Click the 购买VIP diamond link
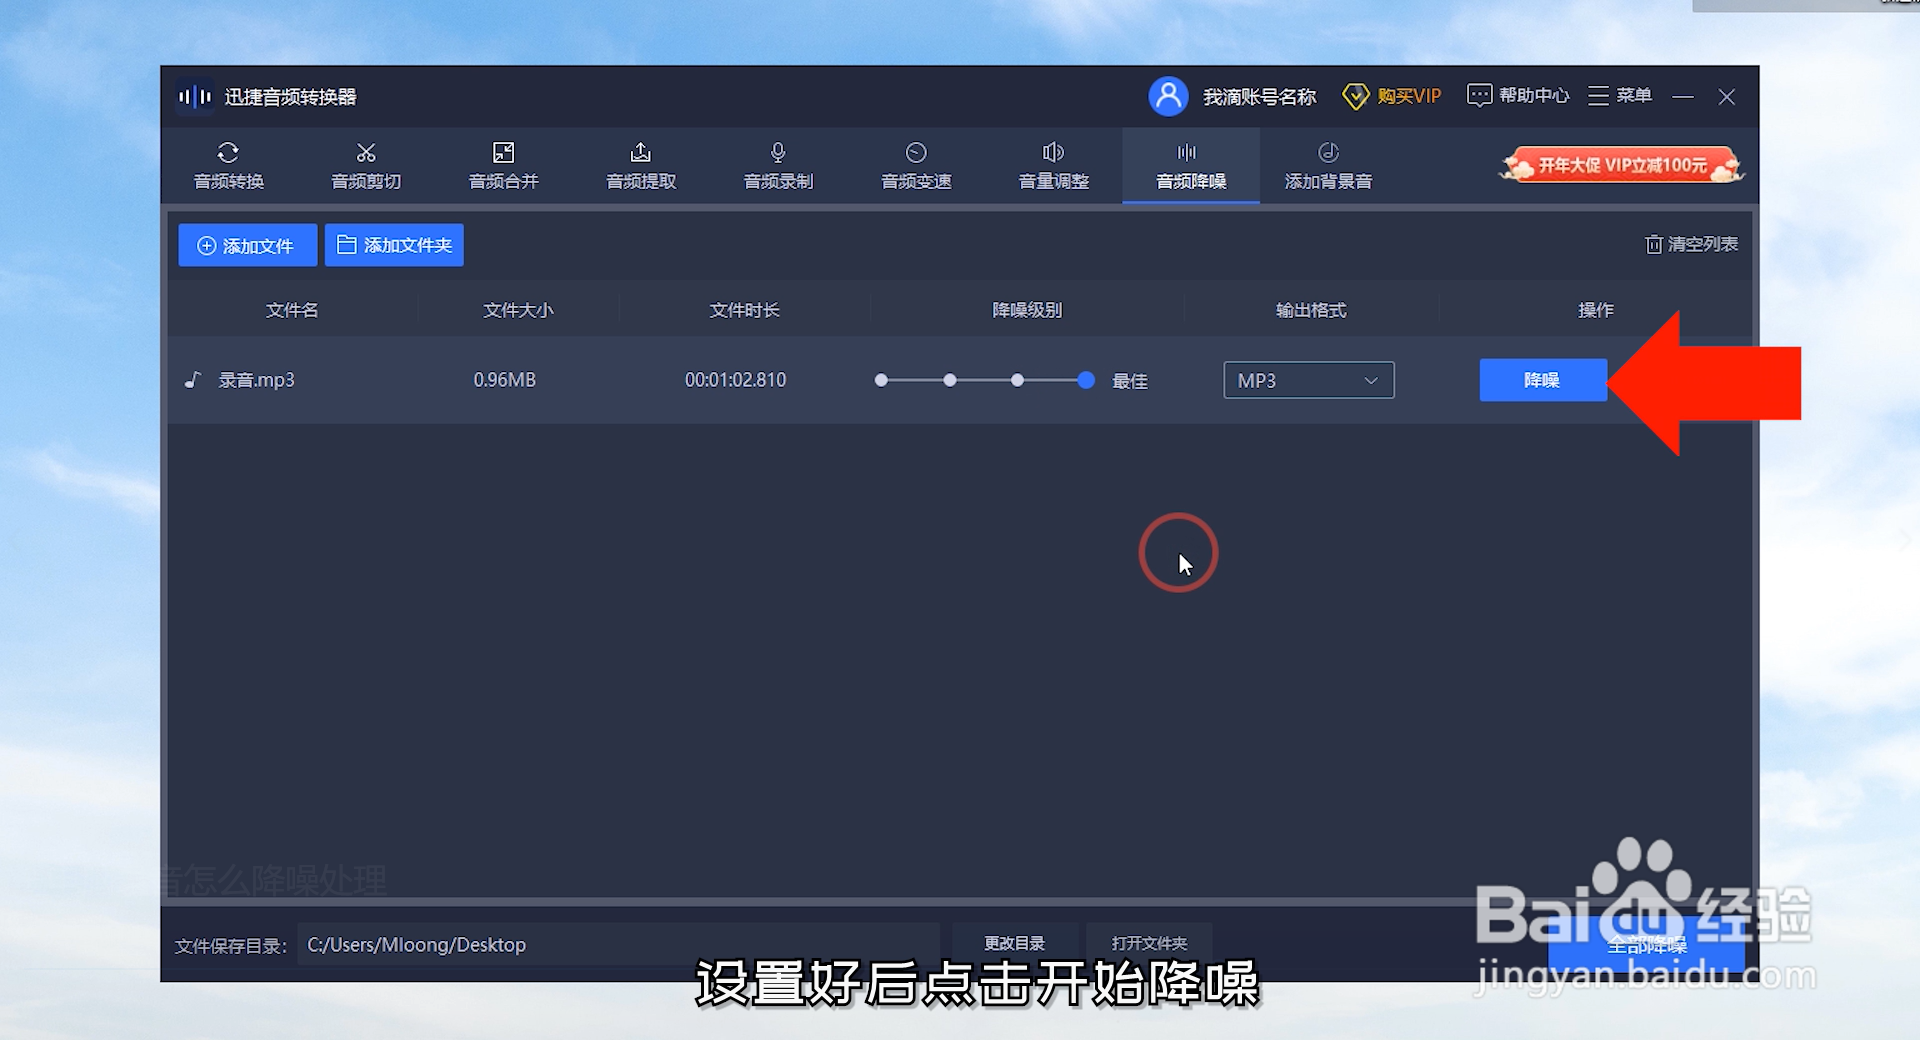1920x1040 pixels. click(x=1391, y=96)
